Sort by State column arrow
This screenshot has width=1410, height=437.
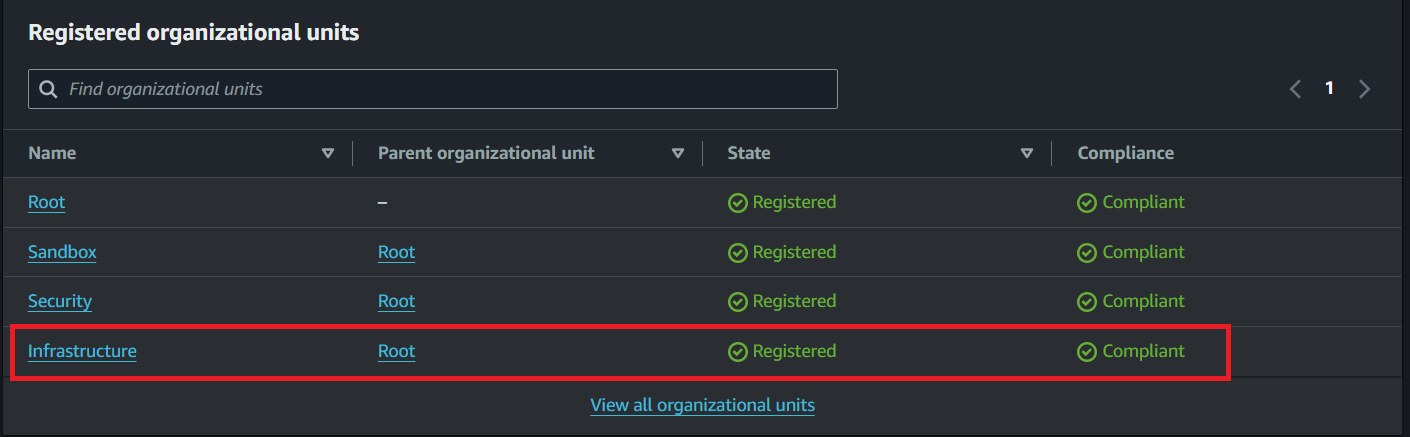click(x=1027, y=154)
